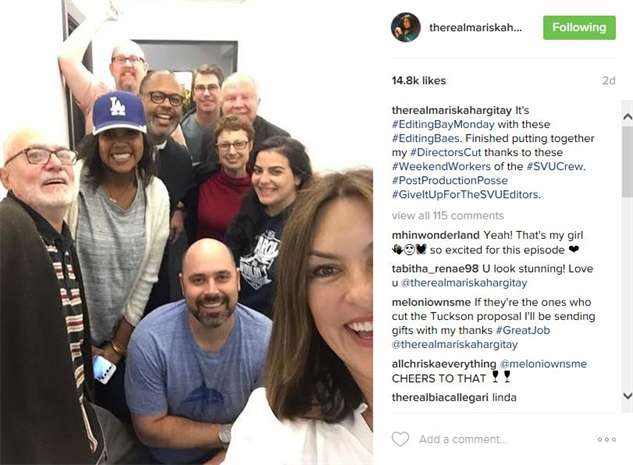Open tabitha_renae98's profile
Image resolution: width=633 pixels, height=465 pixels.
pos(435,268)
